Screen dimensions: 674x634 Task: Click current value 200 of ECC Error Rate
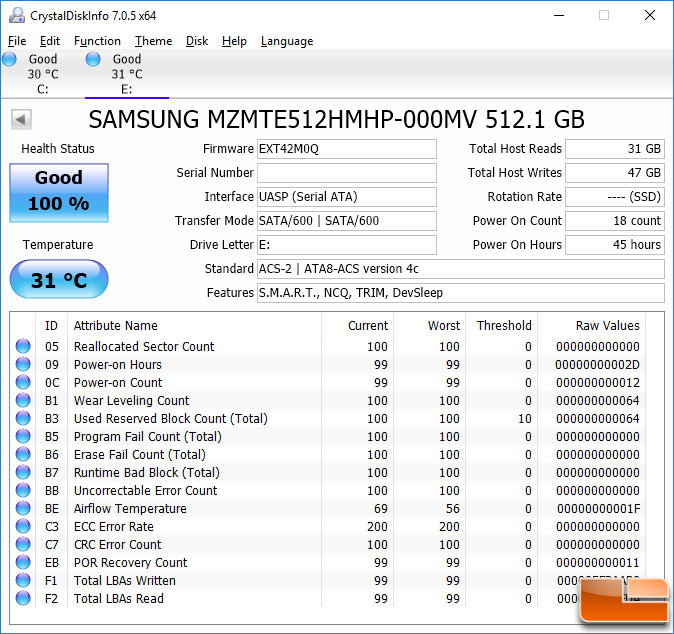pyautogui.click(x=377, y=527)
